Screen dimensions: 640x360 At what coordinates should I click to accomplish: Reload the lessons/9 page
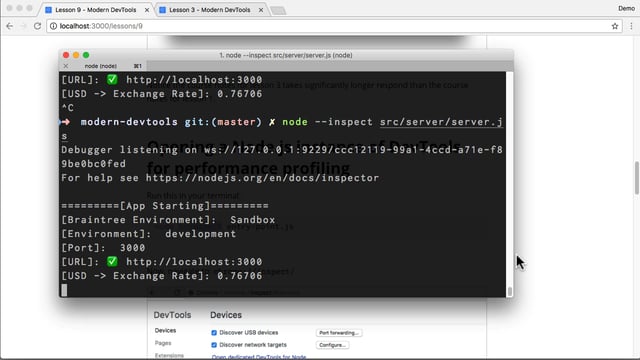pos(37,26)
